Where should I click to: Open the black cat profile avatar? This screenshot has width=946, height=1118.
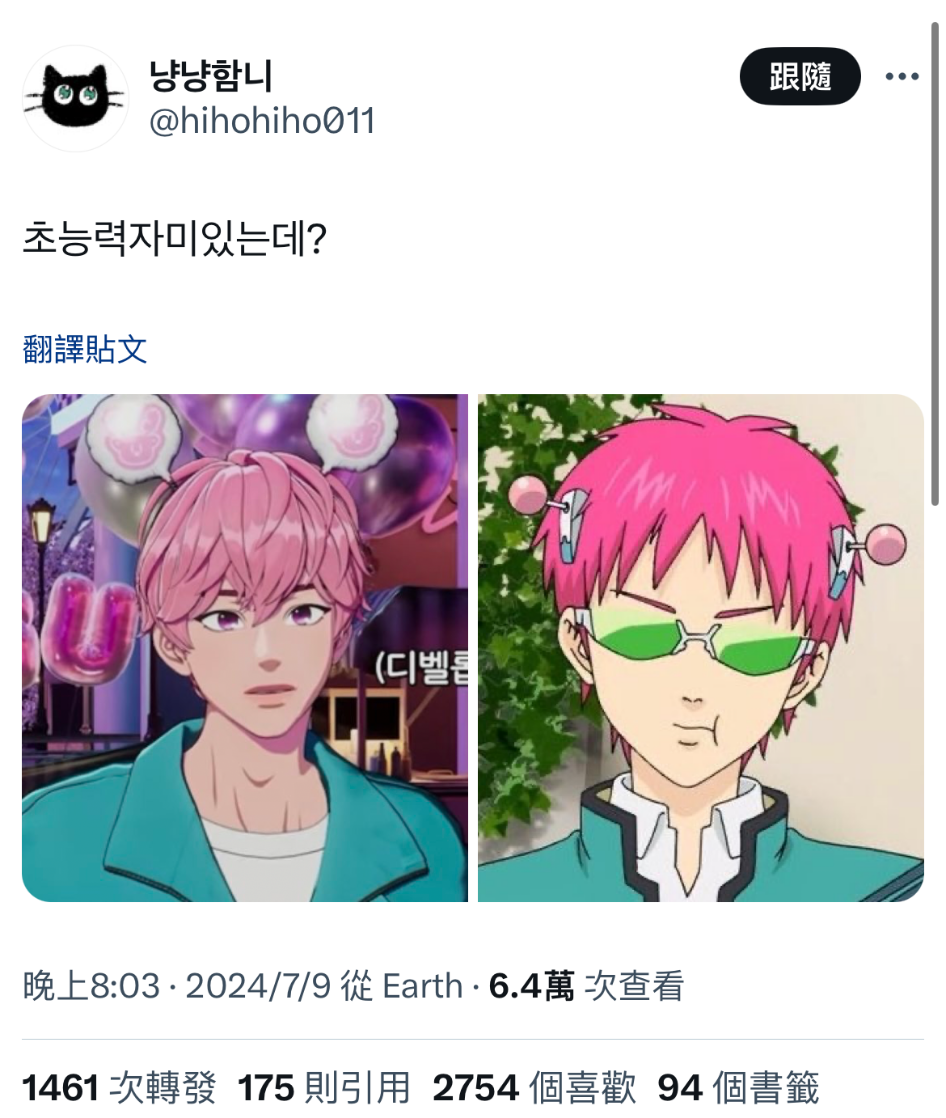point(76,98)
